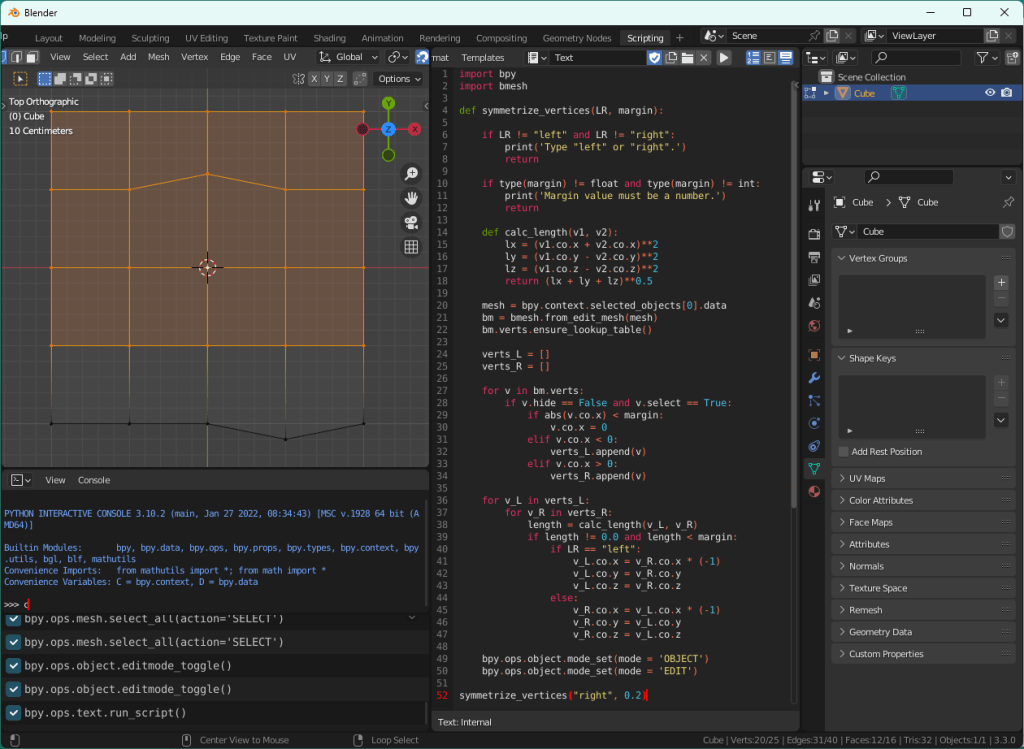The width and height of the screenshot is (1024, 749).
Task: Open the Templates menu in text editor
Action: [482, 58]
